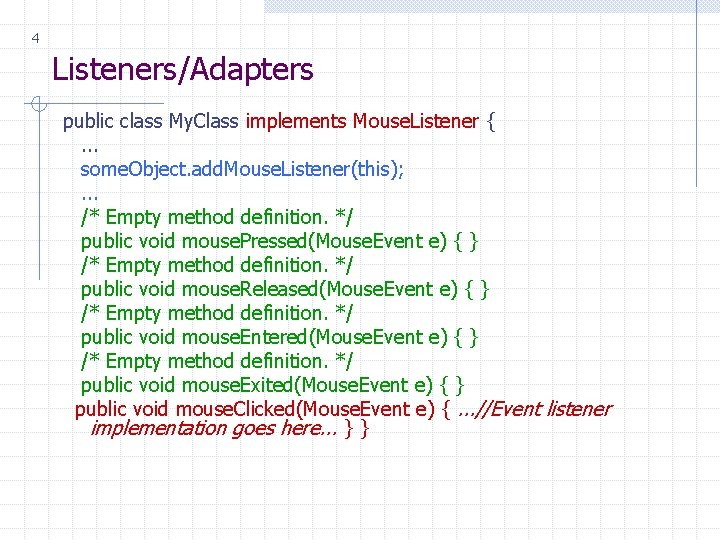Click the mouseReleased method line
The image size is (720, 540).
click(x=285, y=290)
